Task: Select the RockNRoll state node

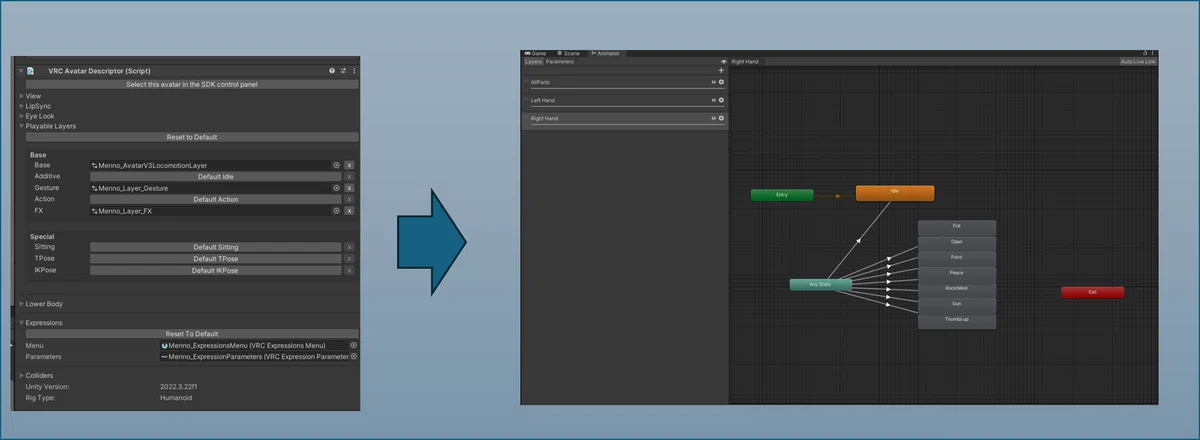Action: tap(957, 288)
